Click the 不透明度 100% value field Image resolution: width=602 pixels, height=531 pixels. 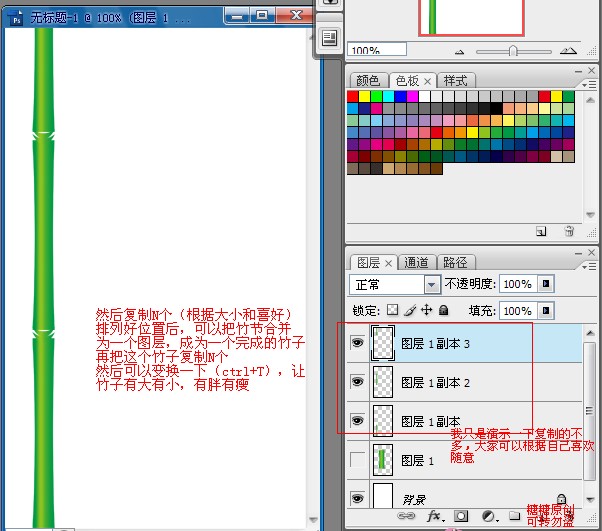(518, 284)
